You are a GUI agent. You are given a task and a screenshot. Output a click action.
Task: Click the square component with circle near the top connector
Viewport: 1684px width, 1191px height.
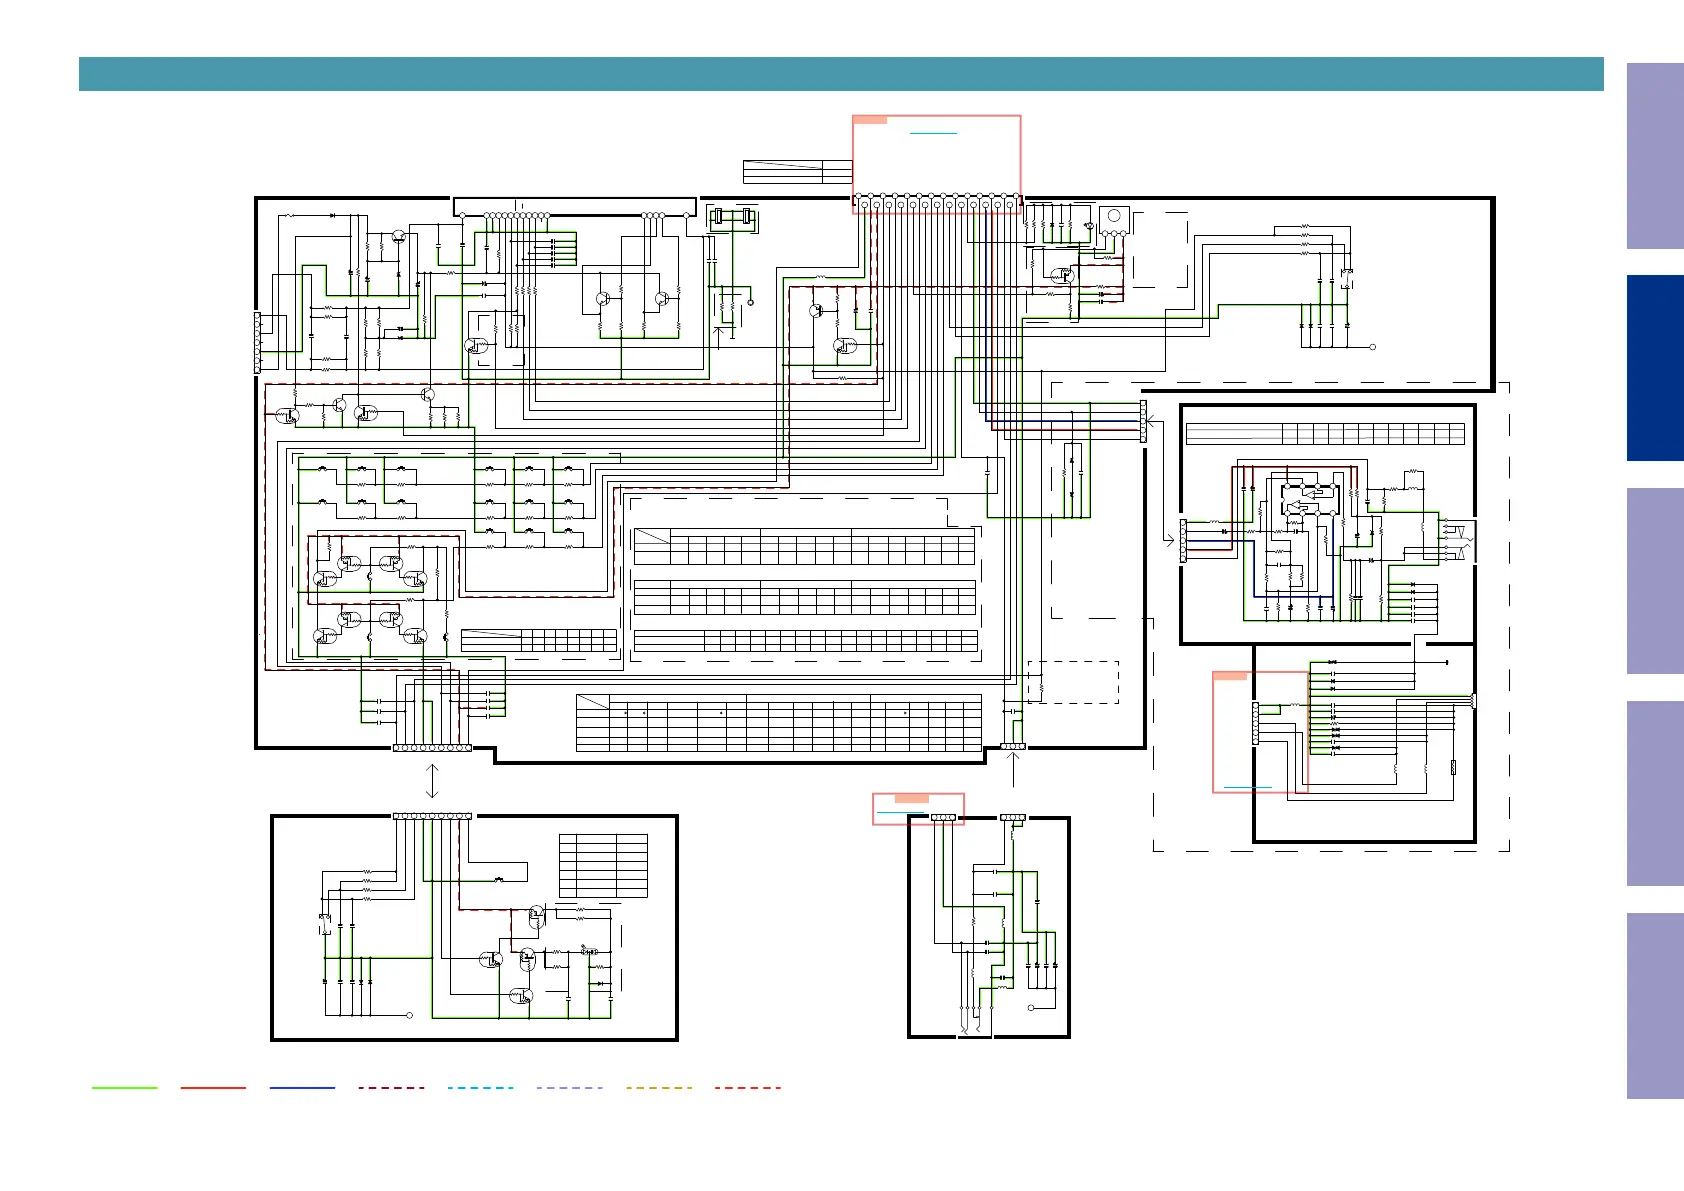[x=1114, y=219]
